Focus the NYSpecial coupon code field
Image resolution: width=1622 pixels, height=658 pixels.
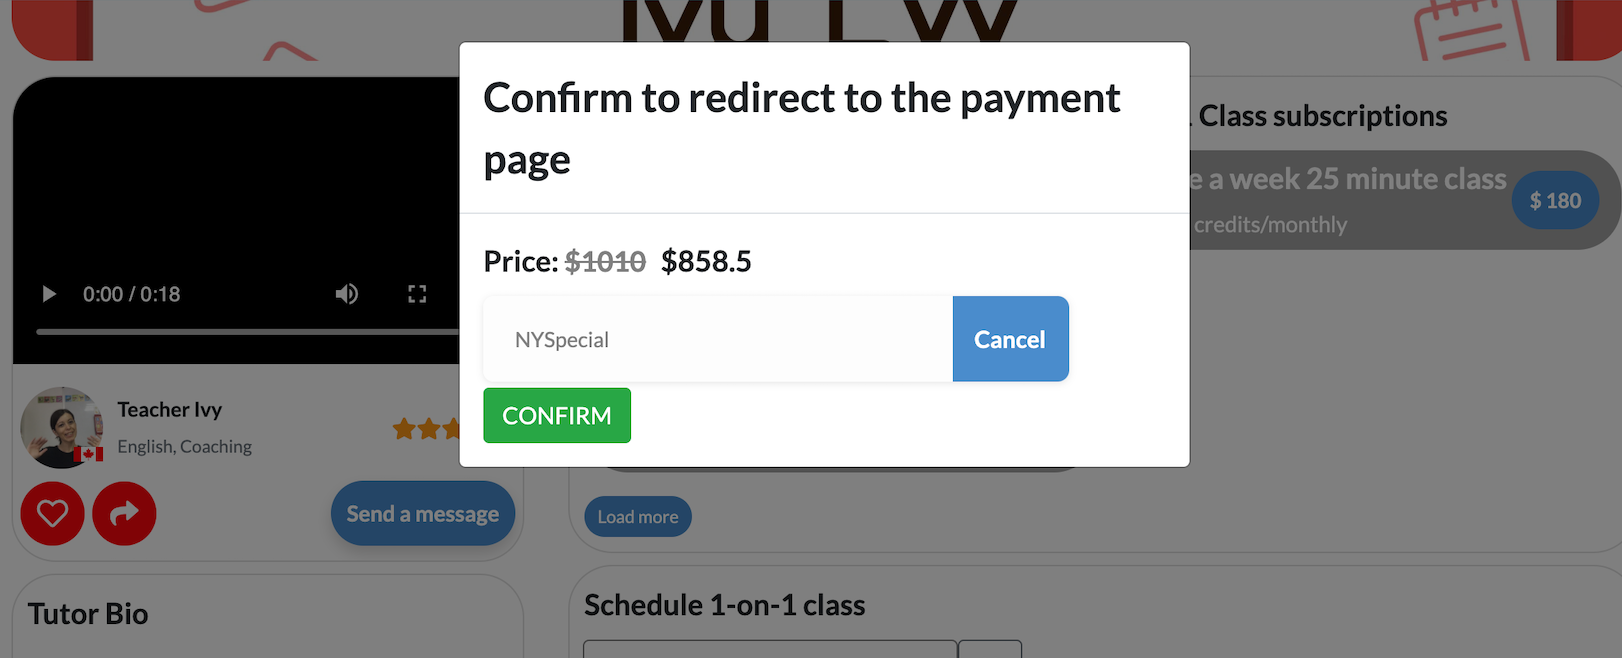[717, 340]
